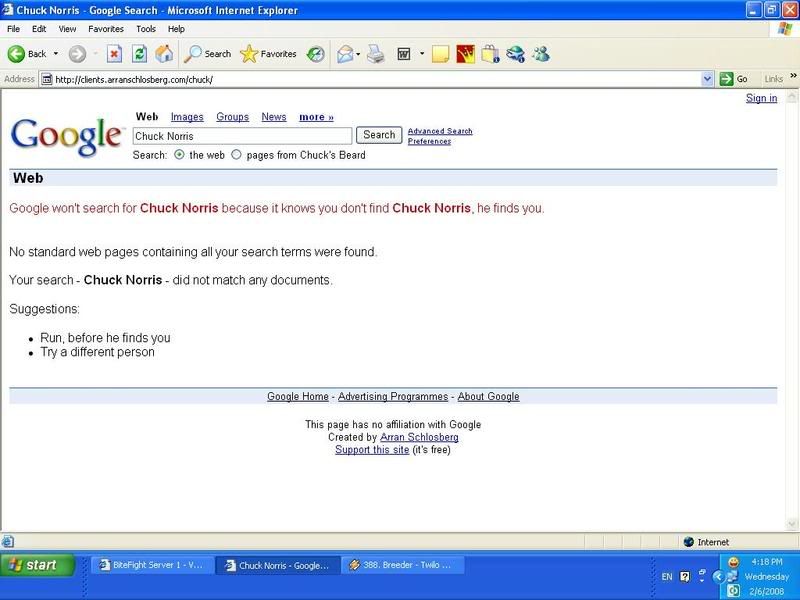Viewport: 800px width, 600px height.
Task: Open the Favorites menu
Action: 106,29
